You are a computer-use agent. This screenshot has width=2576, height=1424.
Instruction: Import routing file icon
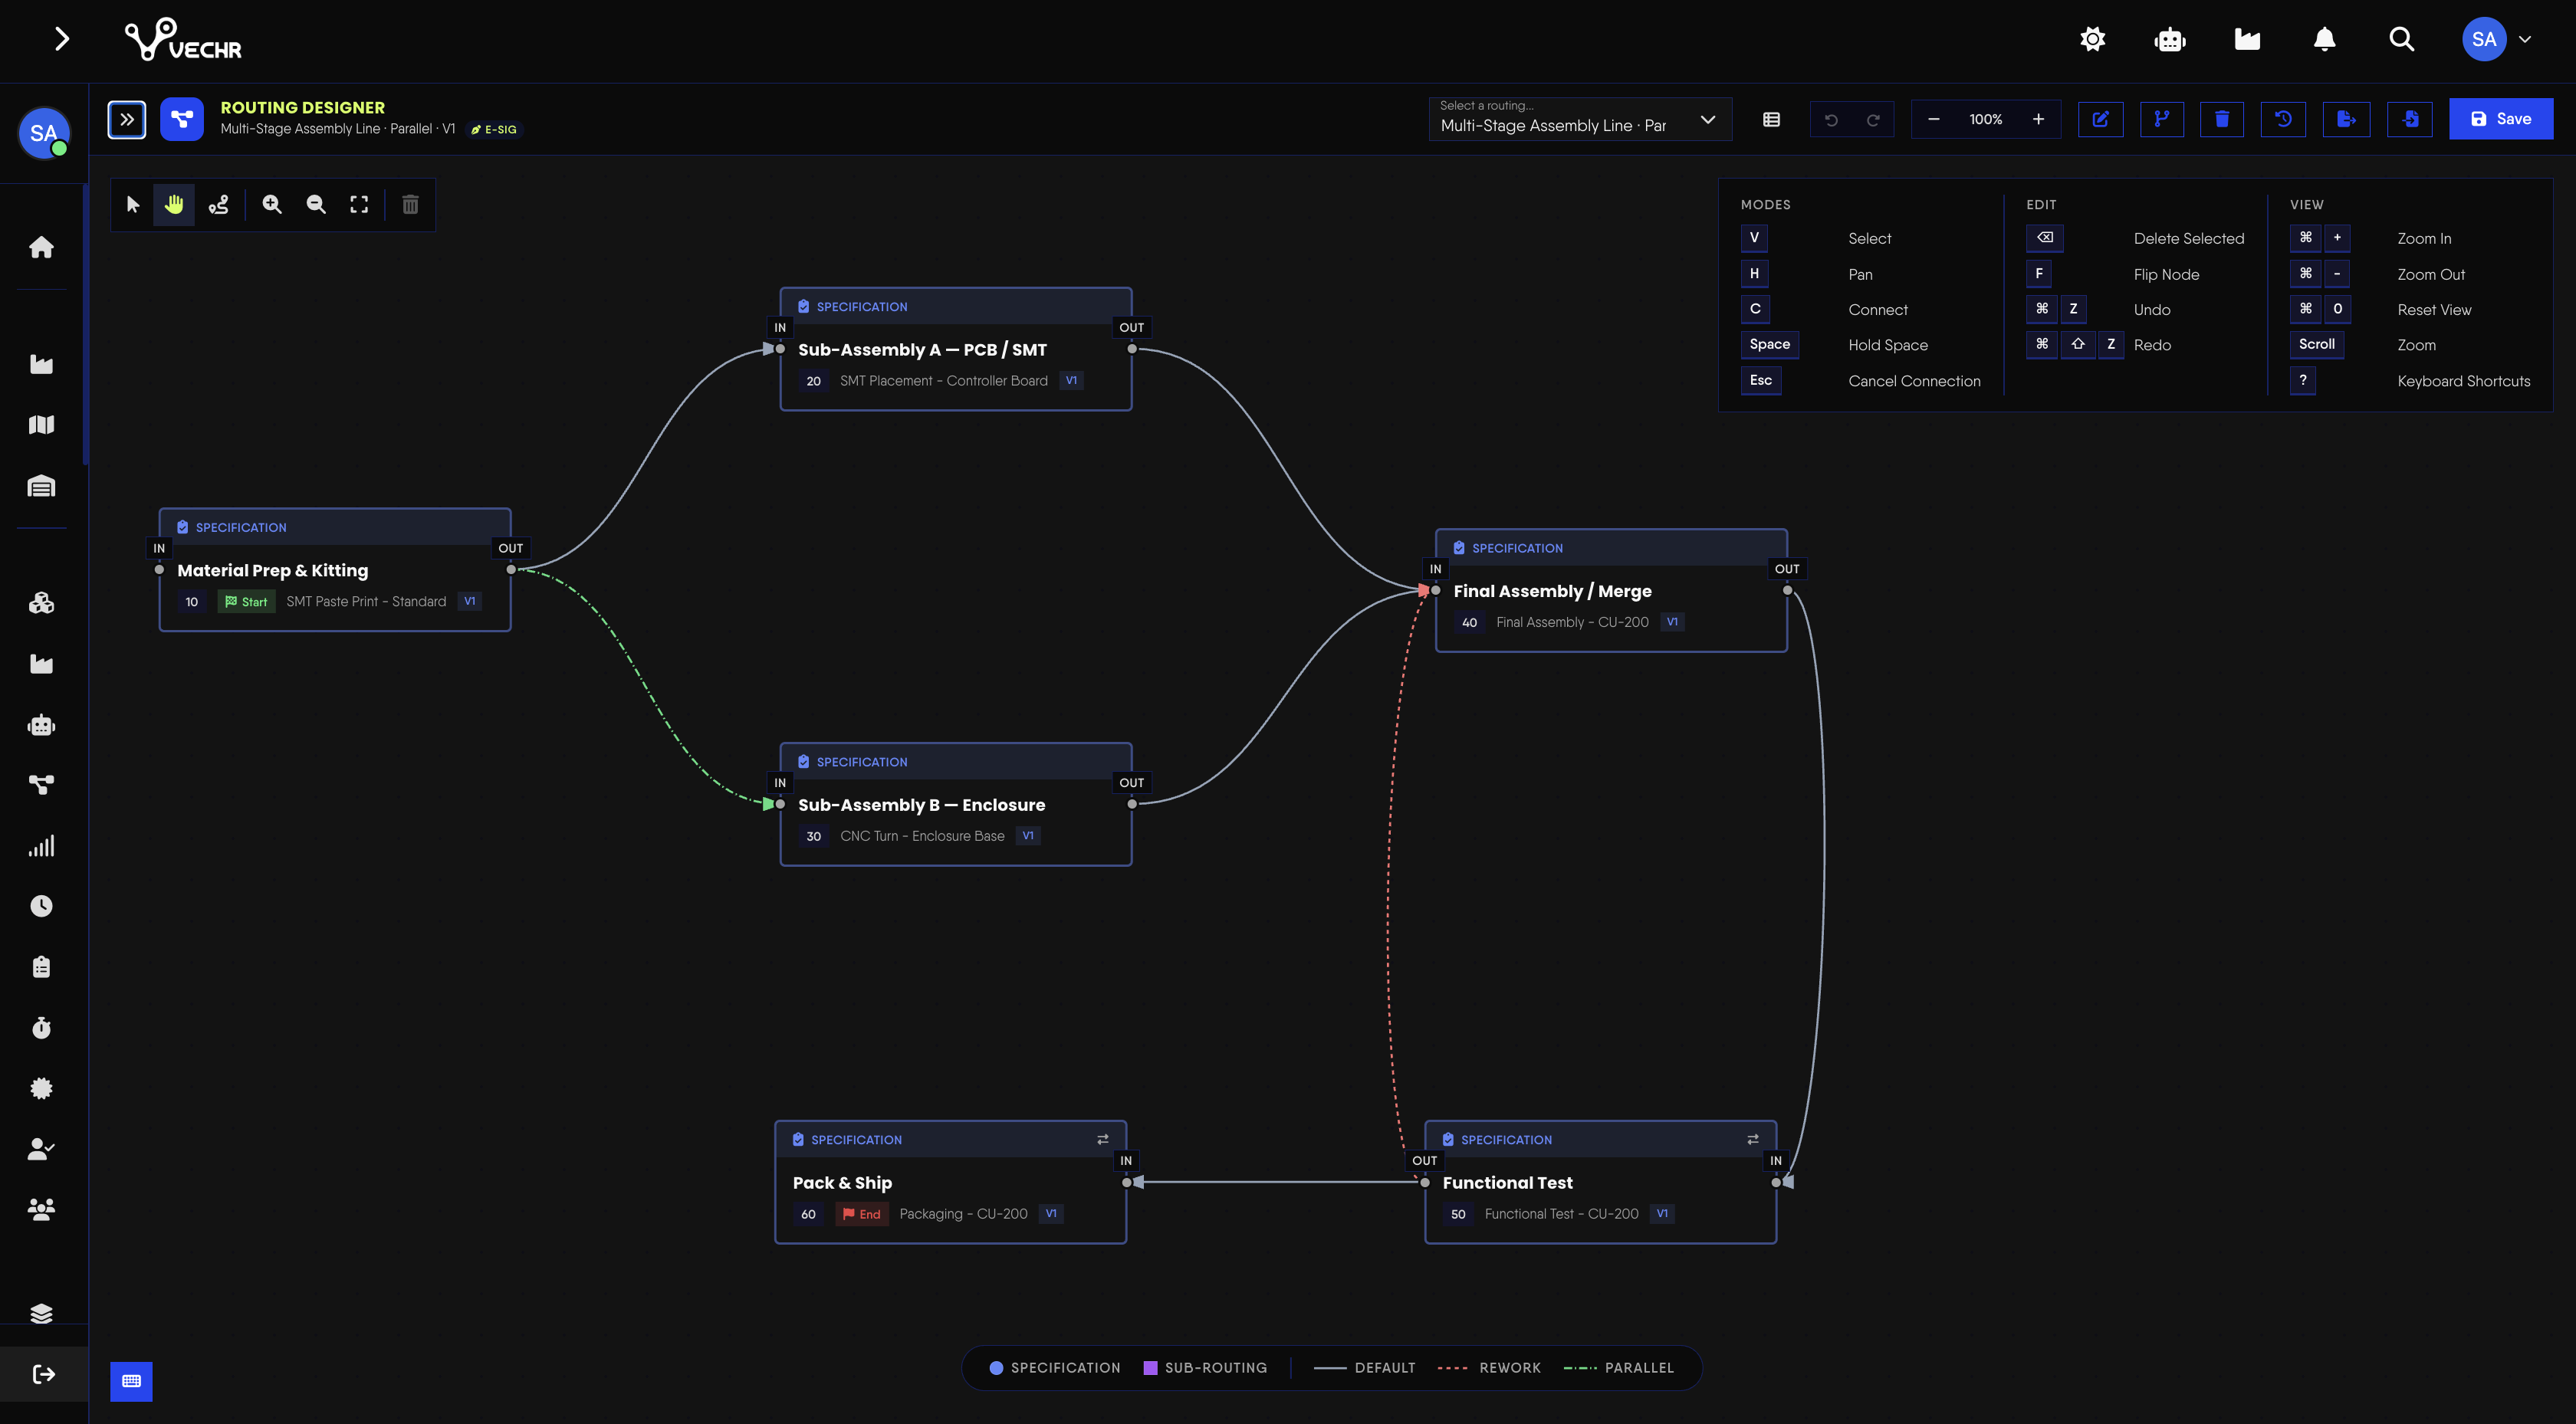(2410, 119)
